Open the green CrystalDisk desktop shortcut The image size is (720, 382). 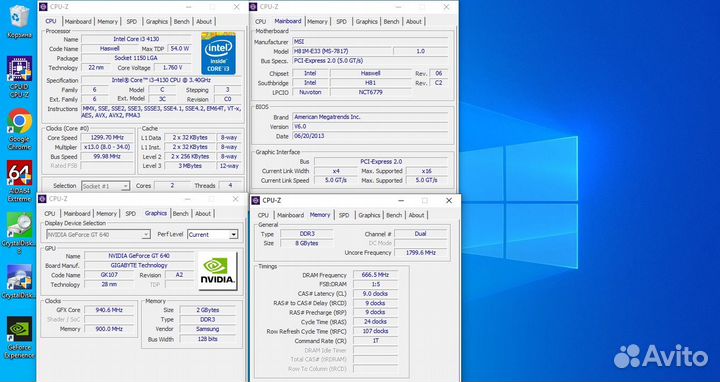click(19, 233)
